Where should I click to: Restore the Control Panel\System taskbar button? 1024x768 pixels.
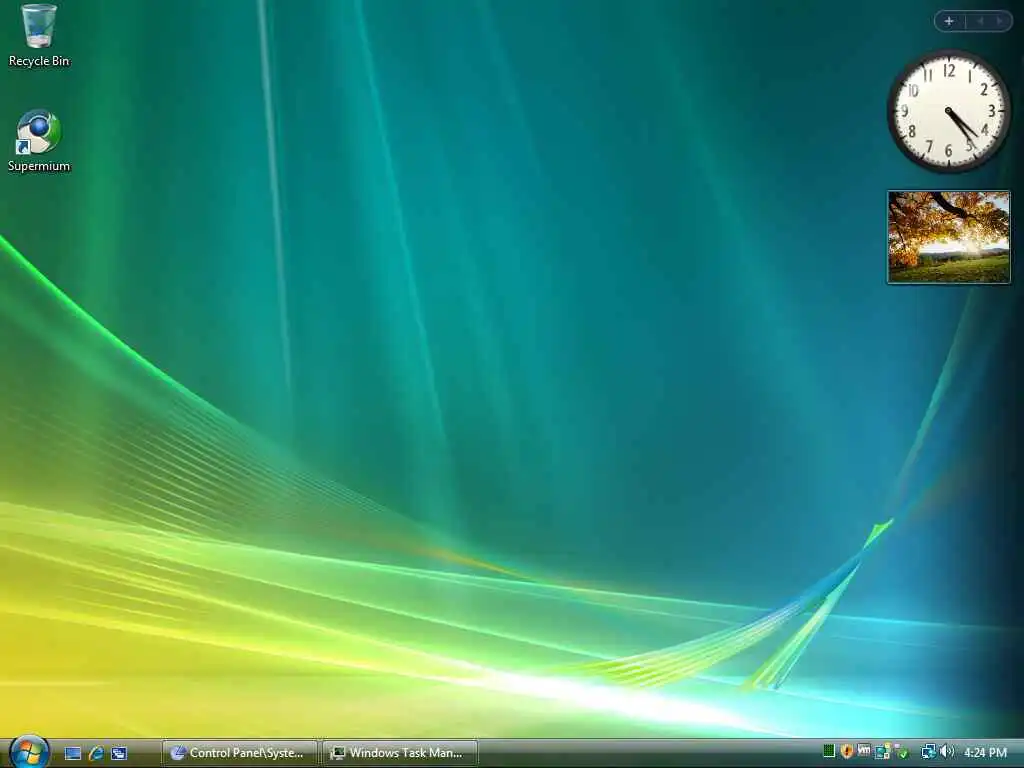tap(240, 753)
